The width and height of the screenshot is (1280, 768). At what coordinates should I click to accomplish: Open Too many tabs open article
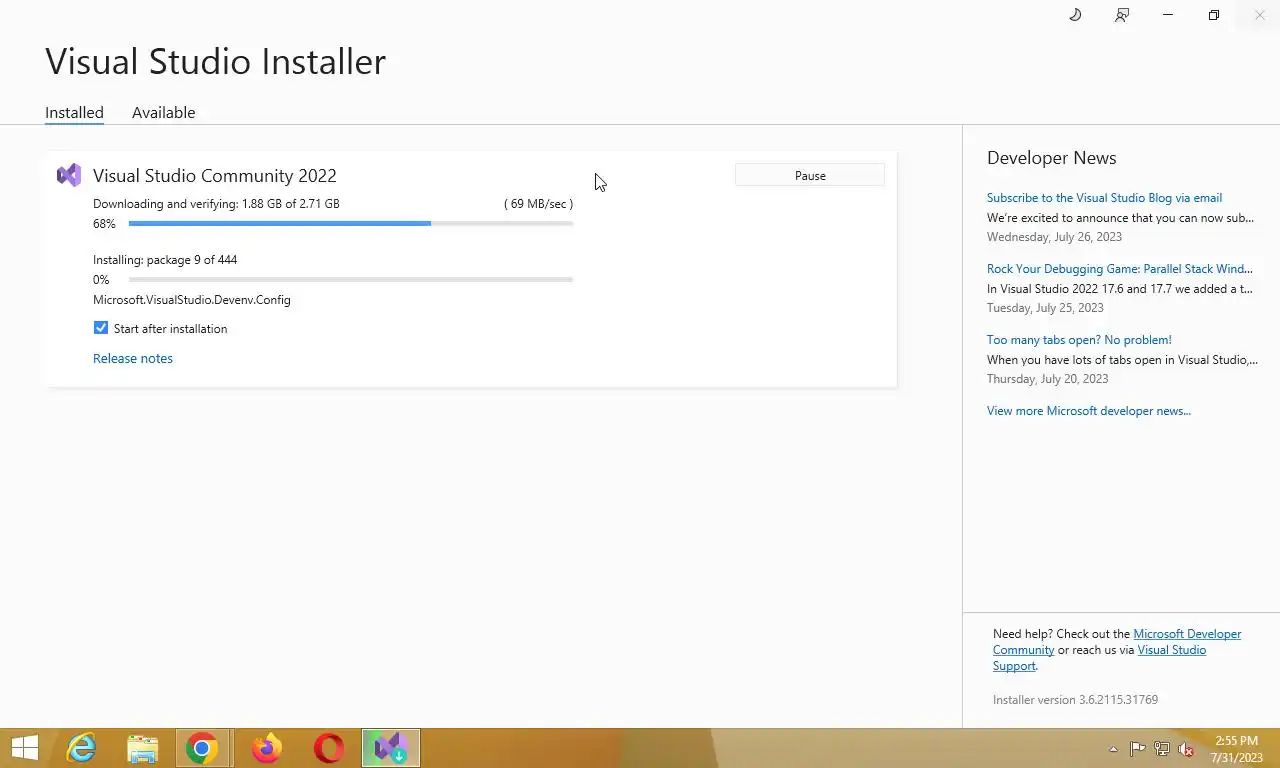(x=1079, y=340)
